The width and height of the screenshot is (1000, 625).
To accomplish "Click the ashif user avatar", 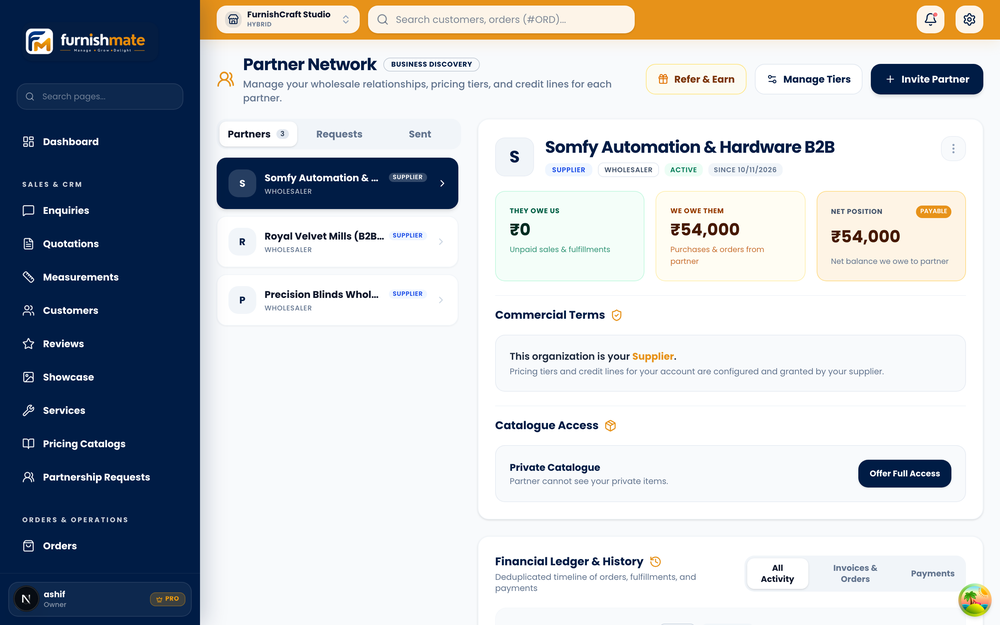I will tap(26, 599).
